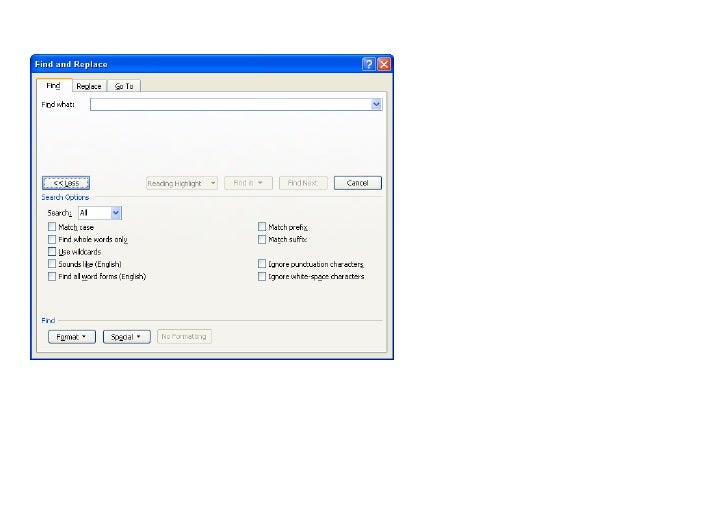Enable the Match suffix checkbox
Viewport: 728px width, 515px height.
262,239
